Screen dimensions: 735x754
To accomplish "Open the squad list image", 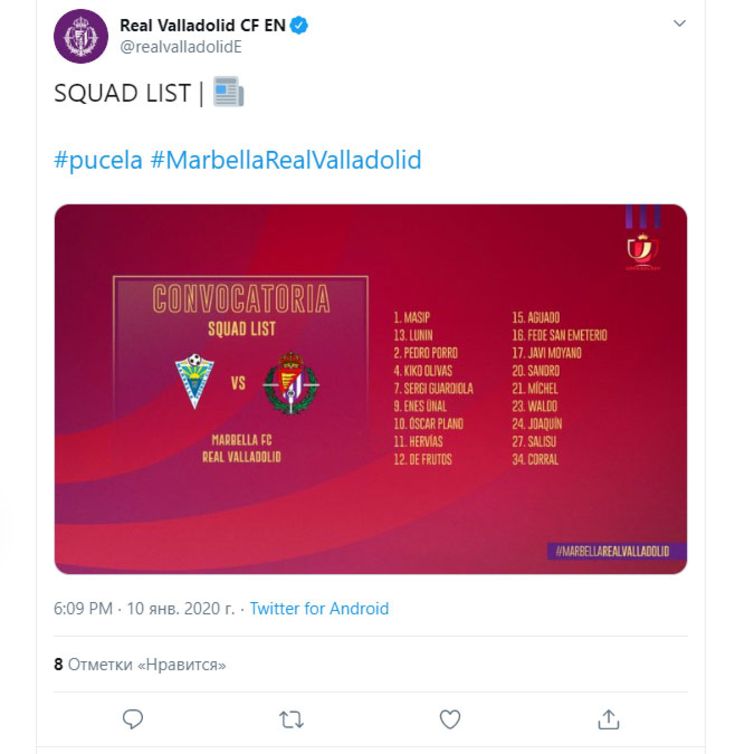I will pyautogui.click(x=370, y=389).
